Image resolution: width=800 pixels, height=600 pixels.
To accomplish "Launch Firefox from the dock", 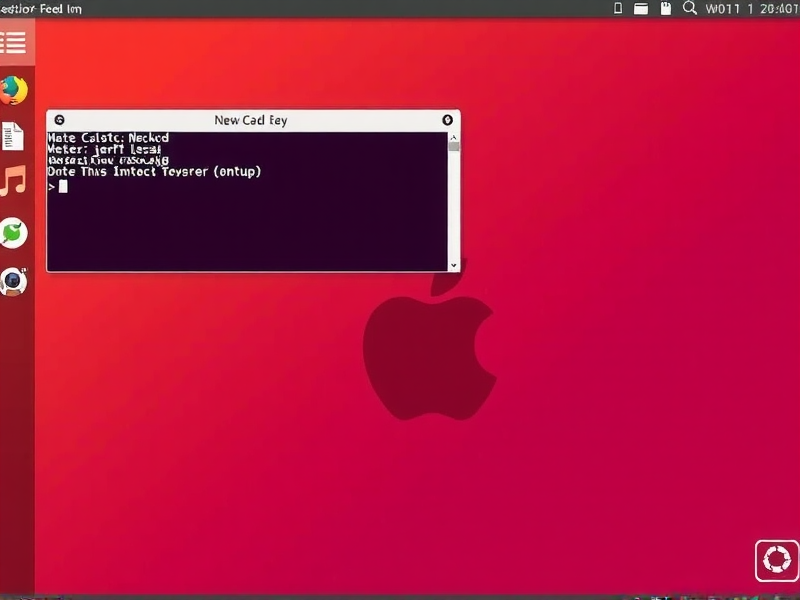I will [14, 88].
